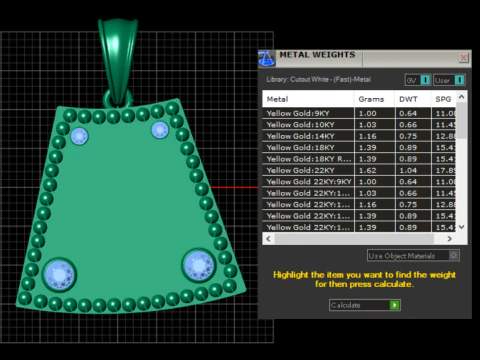Click 1.62 grams value for Yellow Gold:22KY
This screenshot has width=480, height=360.
375,170
